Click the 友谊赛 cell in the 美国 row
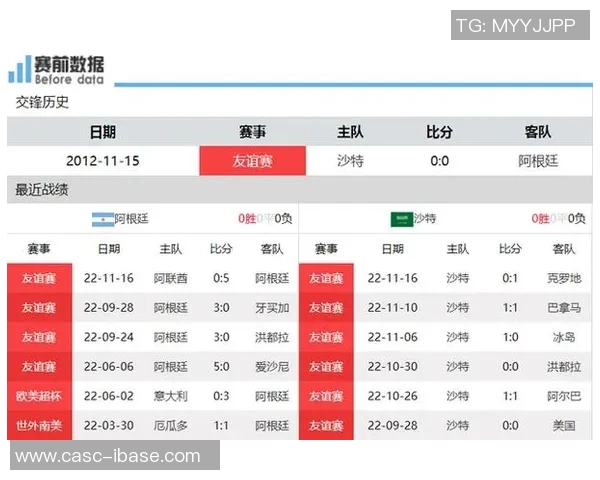 click(326, 426)
